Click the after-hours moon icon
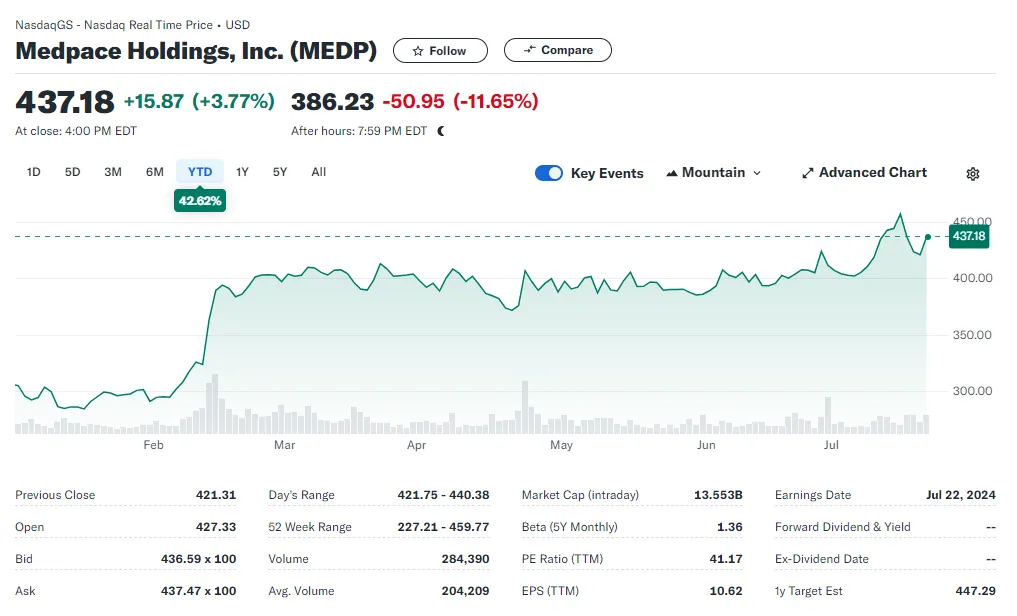The image size is (1017, 616). [x=441, y=131]
